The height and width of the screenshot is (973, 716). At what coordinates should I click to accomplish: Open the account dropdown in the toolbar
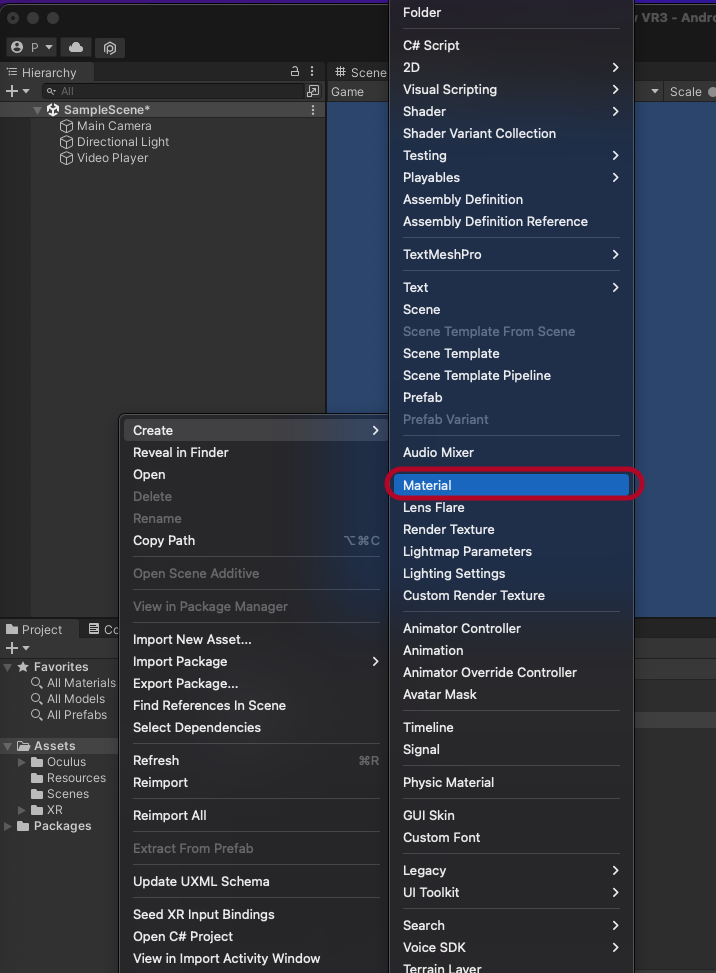coord(32,47)
